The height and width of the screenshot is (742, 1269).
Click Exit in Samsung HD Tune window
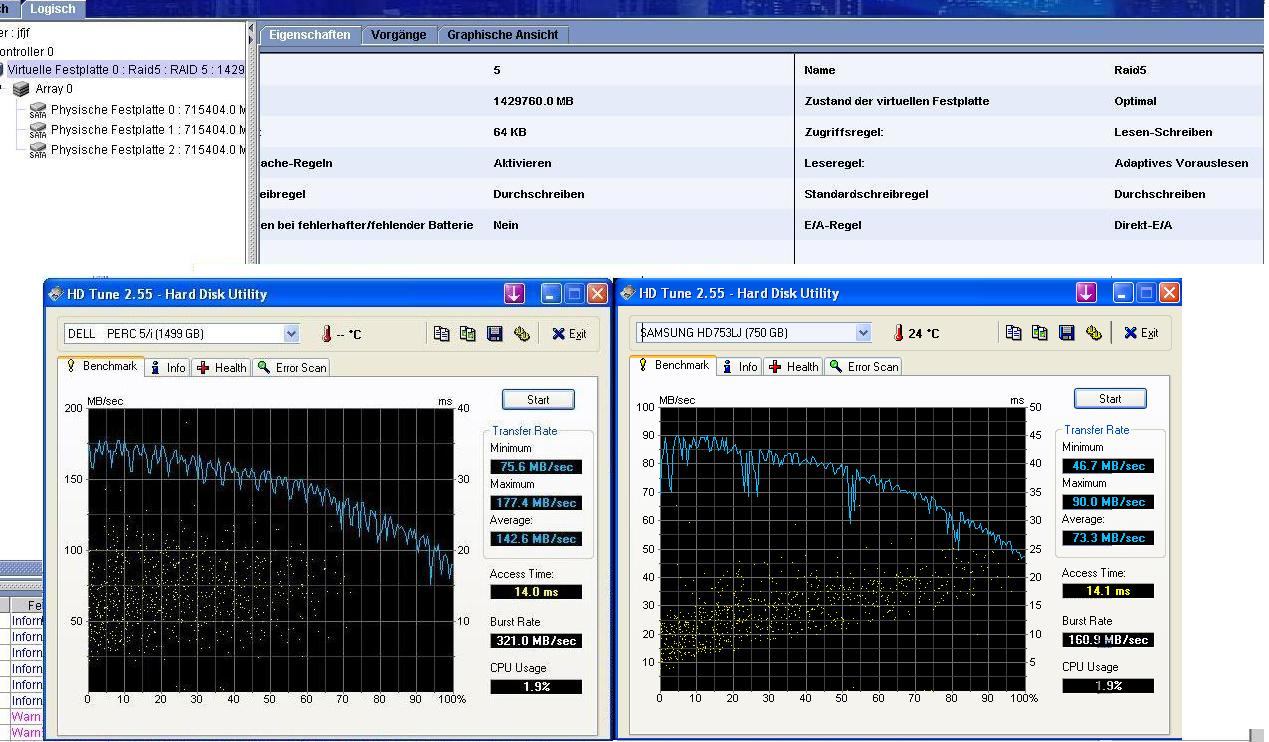point(1141,333)
